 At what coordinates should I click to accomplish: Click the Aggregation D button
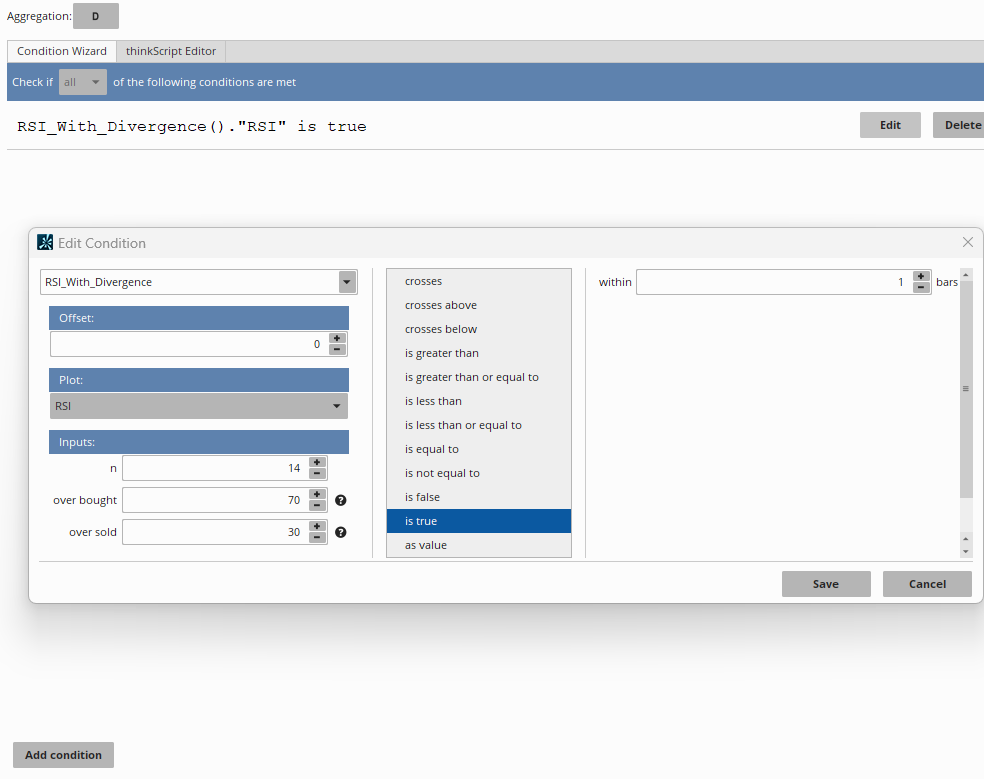click(x=96, y=16)
